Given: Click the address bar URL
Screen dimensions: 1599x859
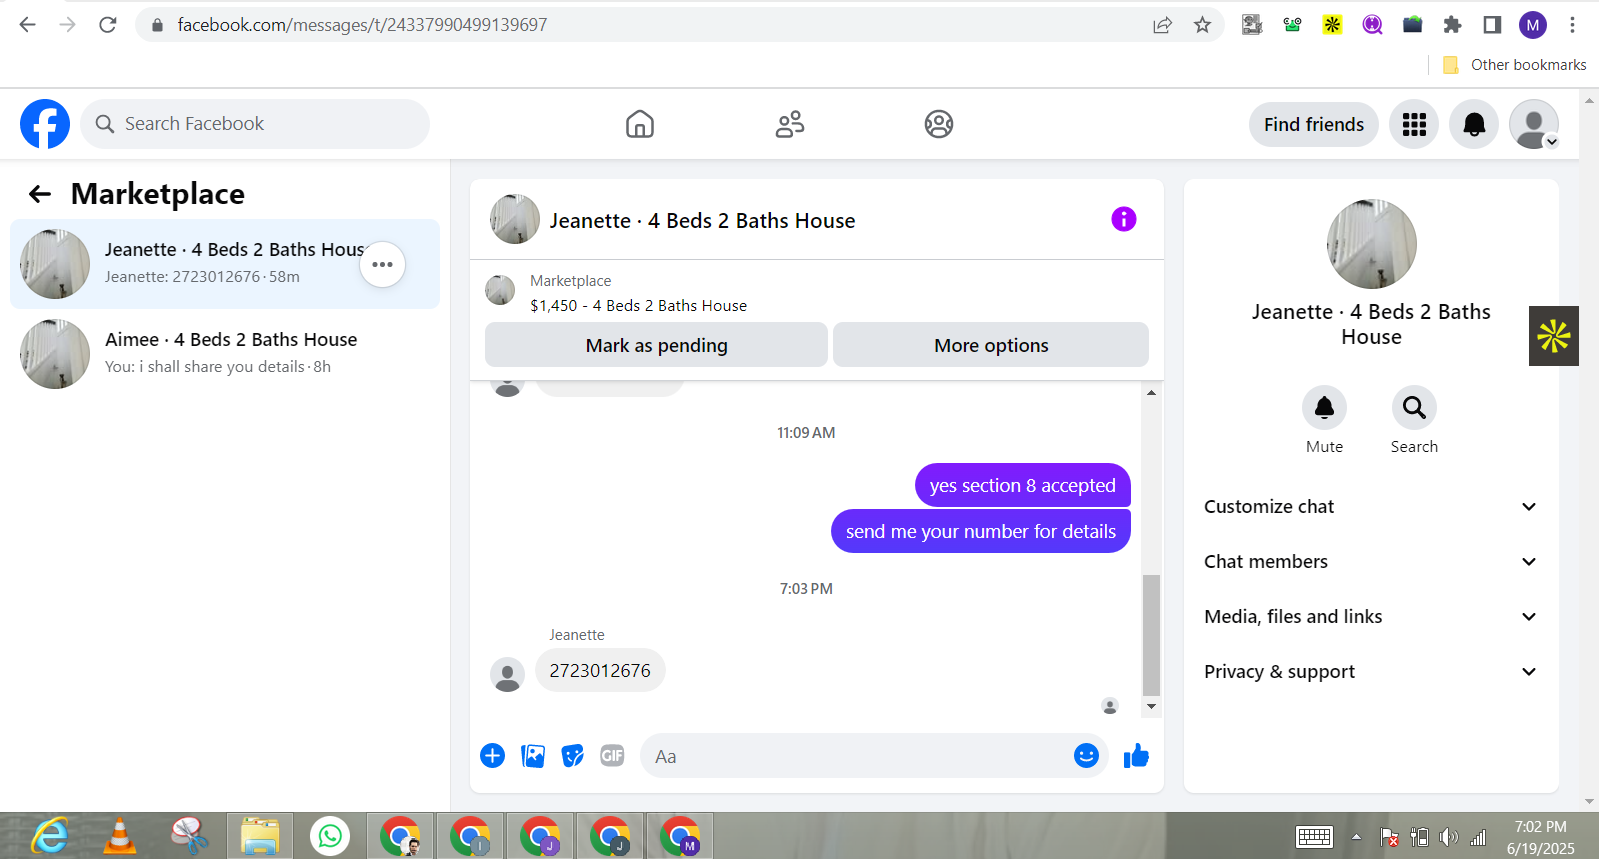Looking at the screenshot, I should (362, 25).
